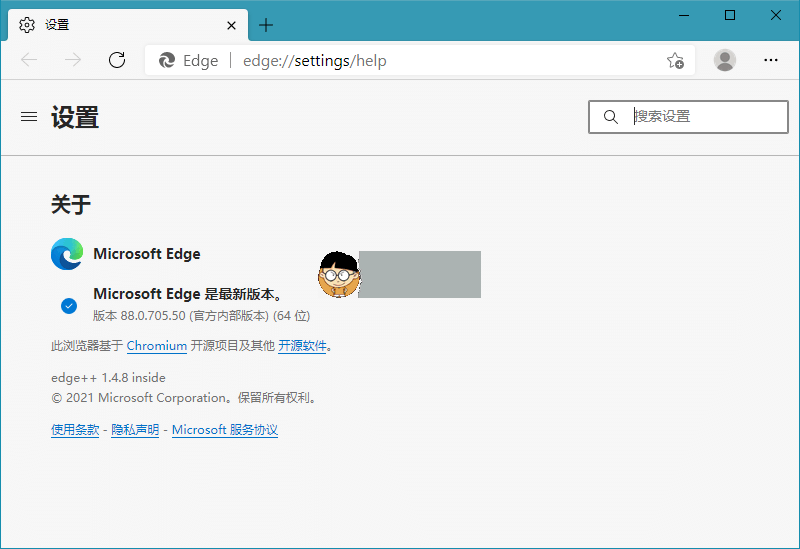Screen dimensions: 800x549
Task: Click the 2021 Microsoft Corporation copyright text
Action: 185,398
